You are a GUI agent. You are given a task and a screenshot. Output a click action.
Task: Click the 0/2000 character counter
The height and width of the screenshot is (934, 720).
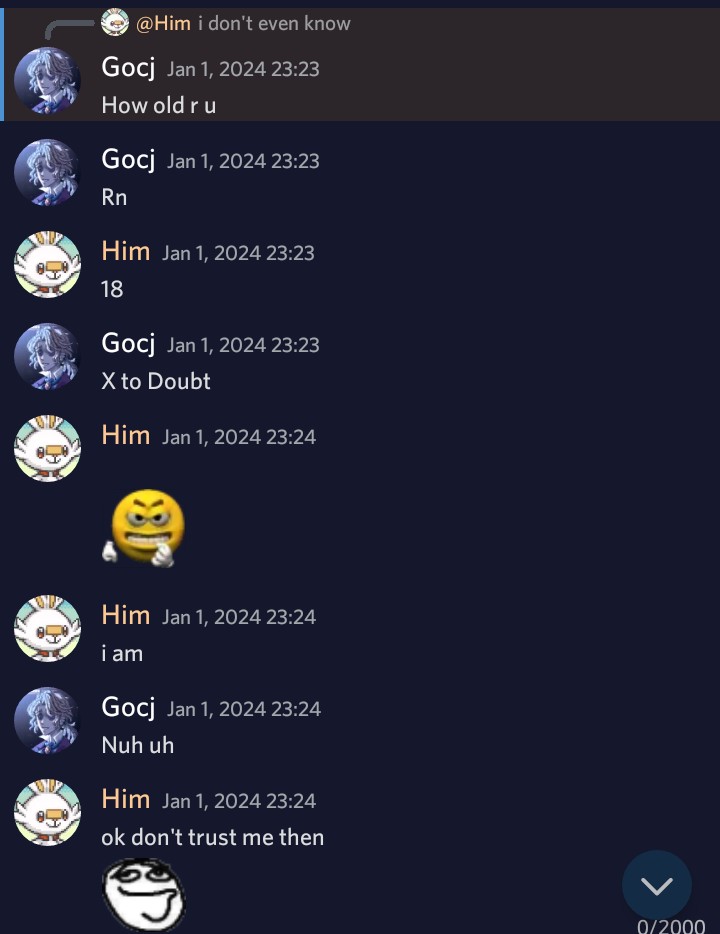coord(671,926)
